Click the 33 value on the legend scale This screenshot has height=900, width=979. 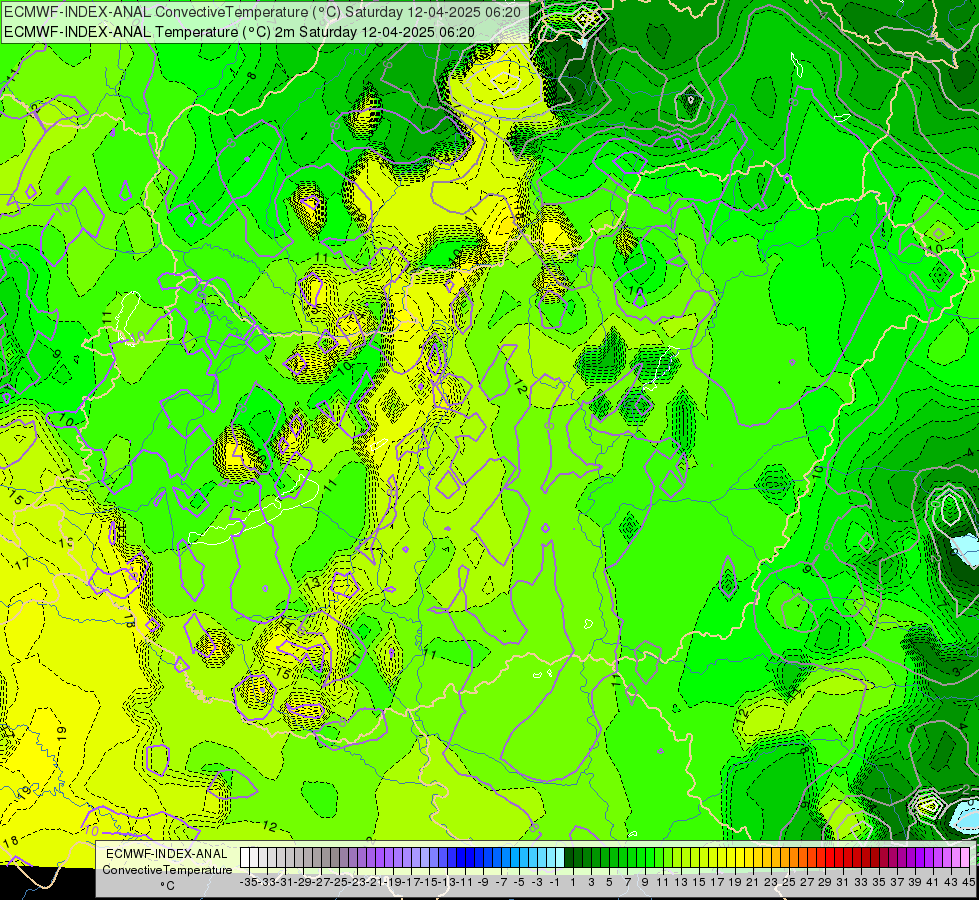click(x=861, y=882)
